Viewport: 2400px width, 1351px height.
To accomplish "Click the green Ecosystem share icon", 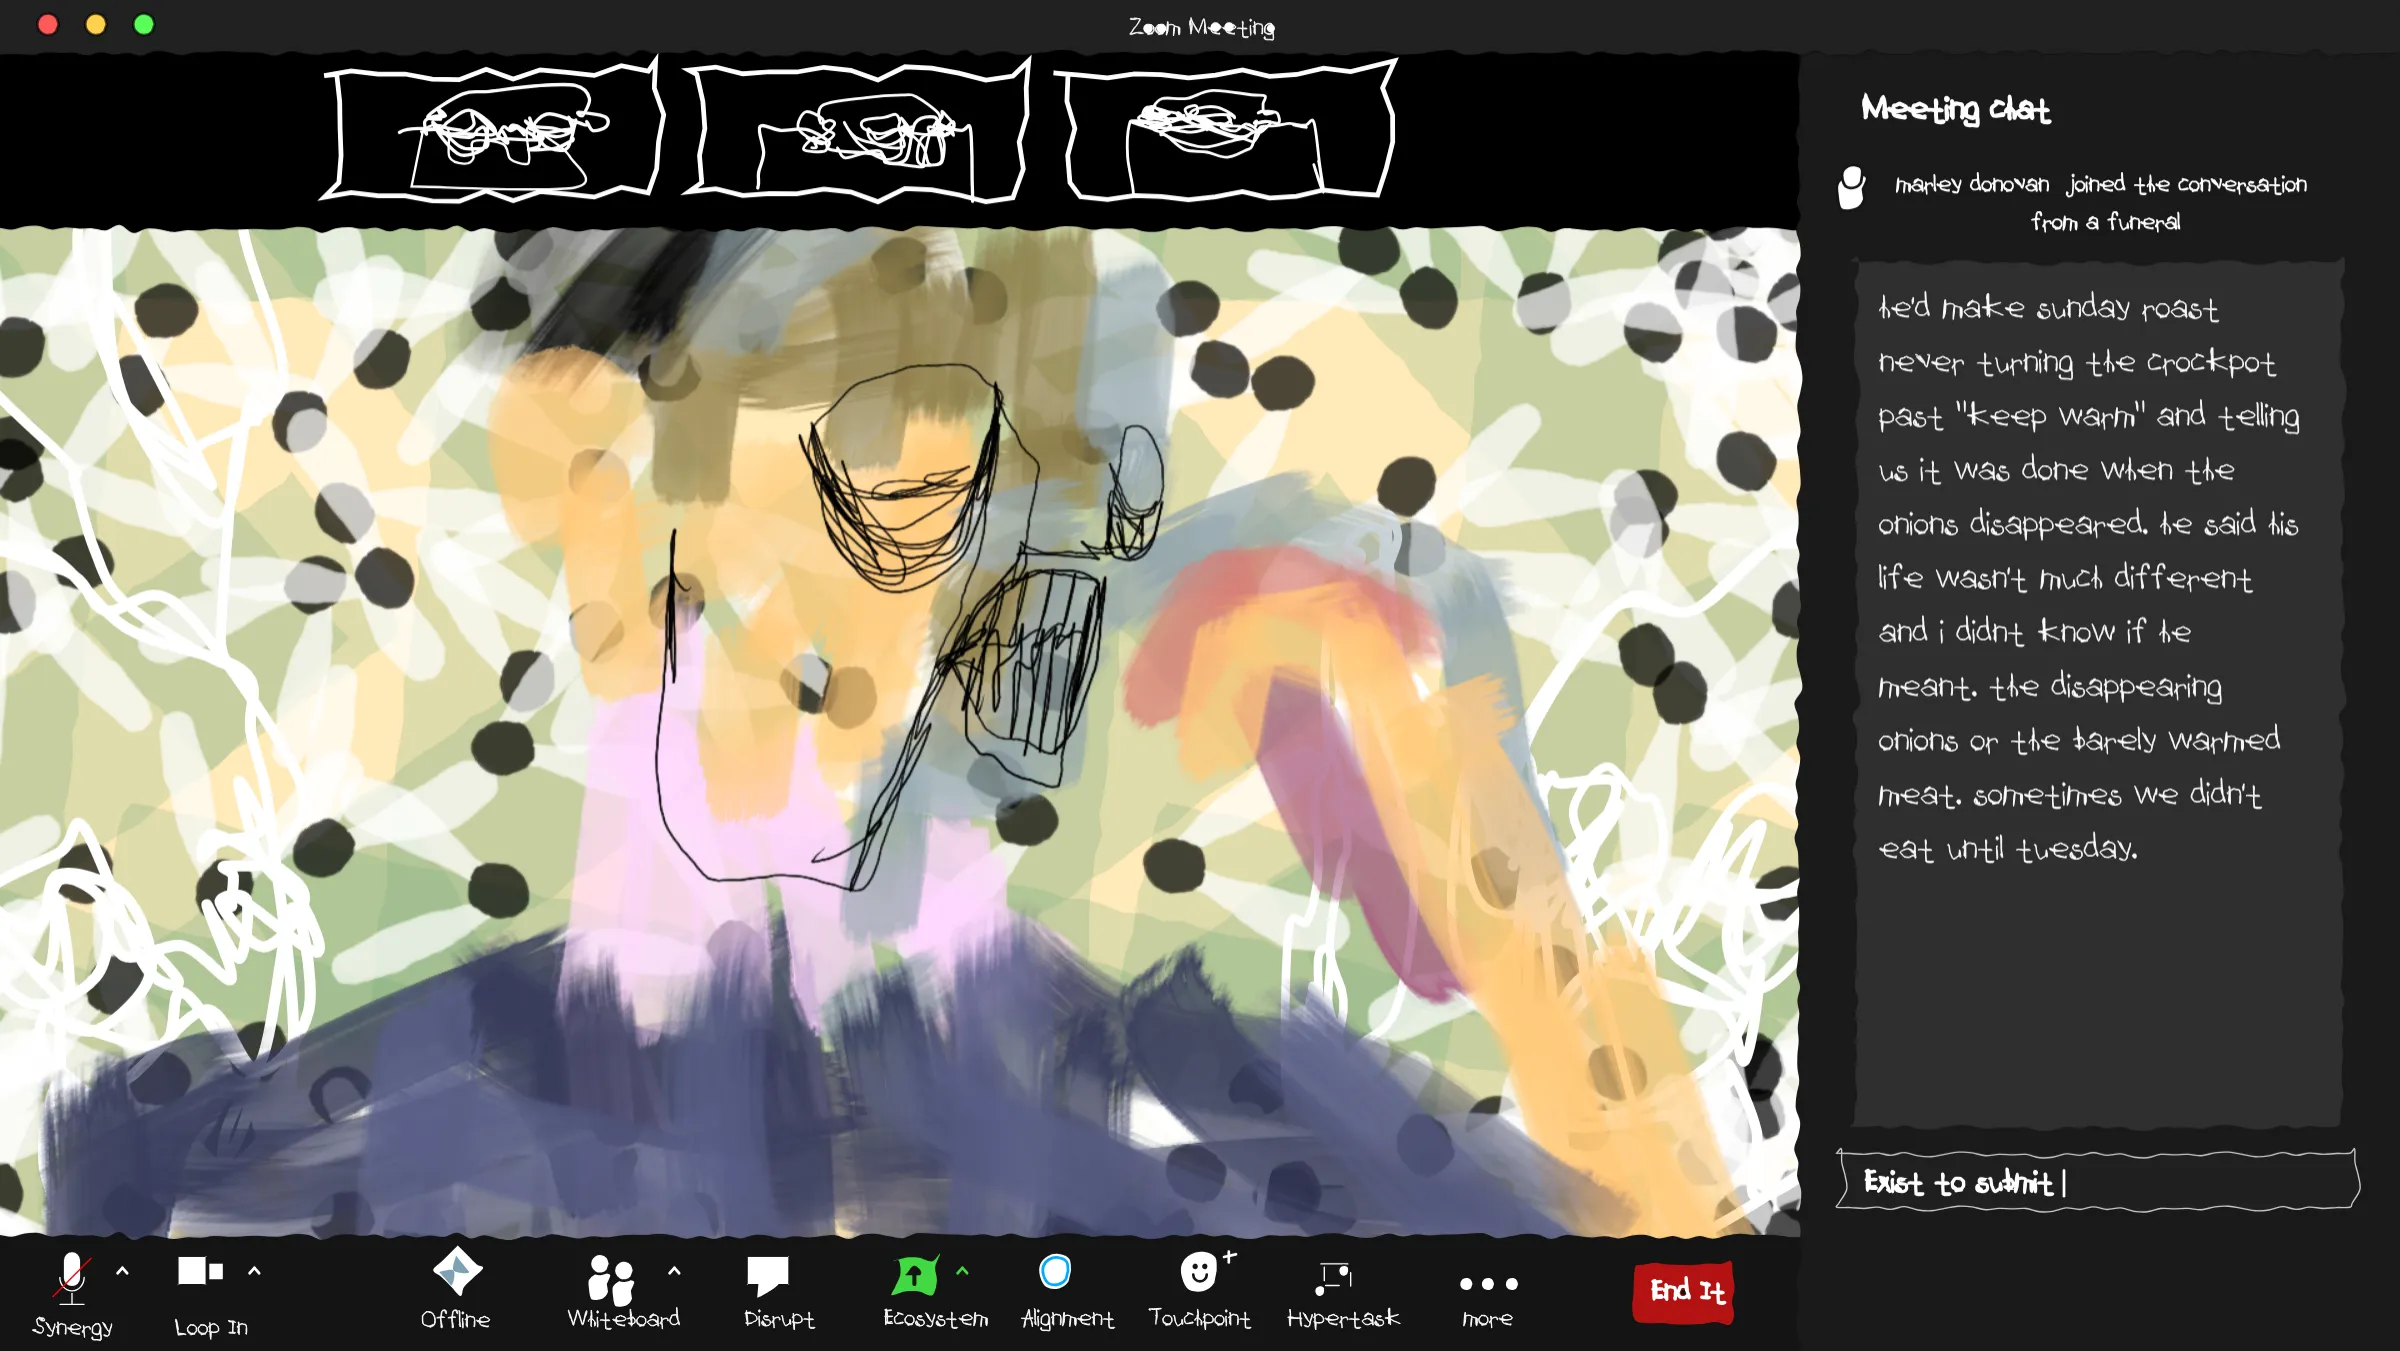I will coord(915,1276).
